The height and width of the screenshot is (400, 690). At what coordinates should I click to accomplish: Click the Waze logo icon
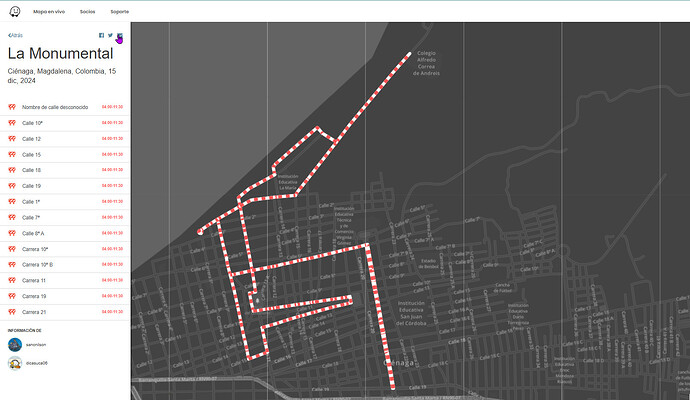coord(14,11)
